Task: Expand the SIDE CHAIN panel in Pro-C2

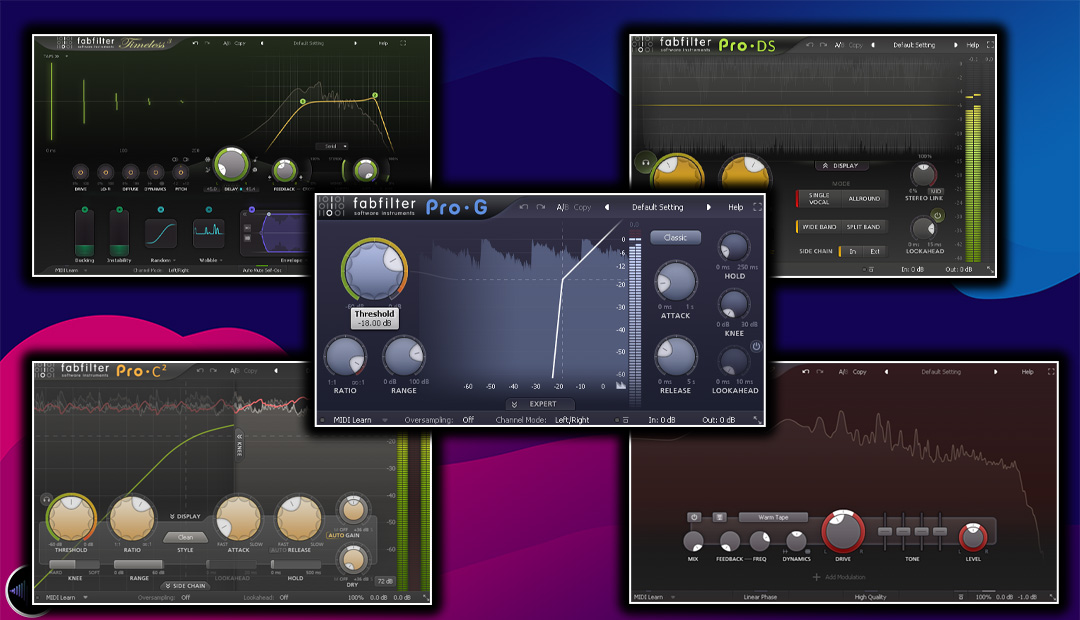Action: coord(185,586)
